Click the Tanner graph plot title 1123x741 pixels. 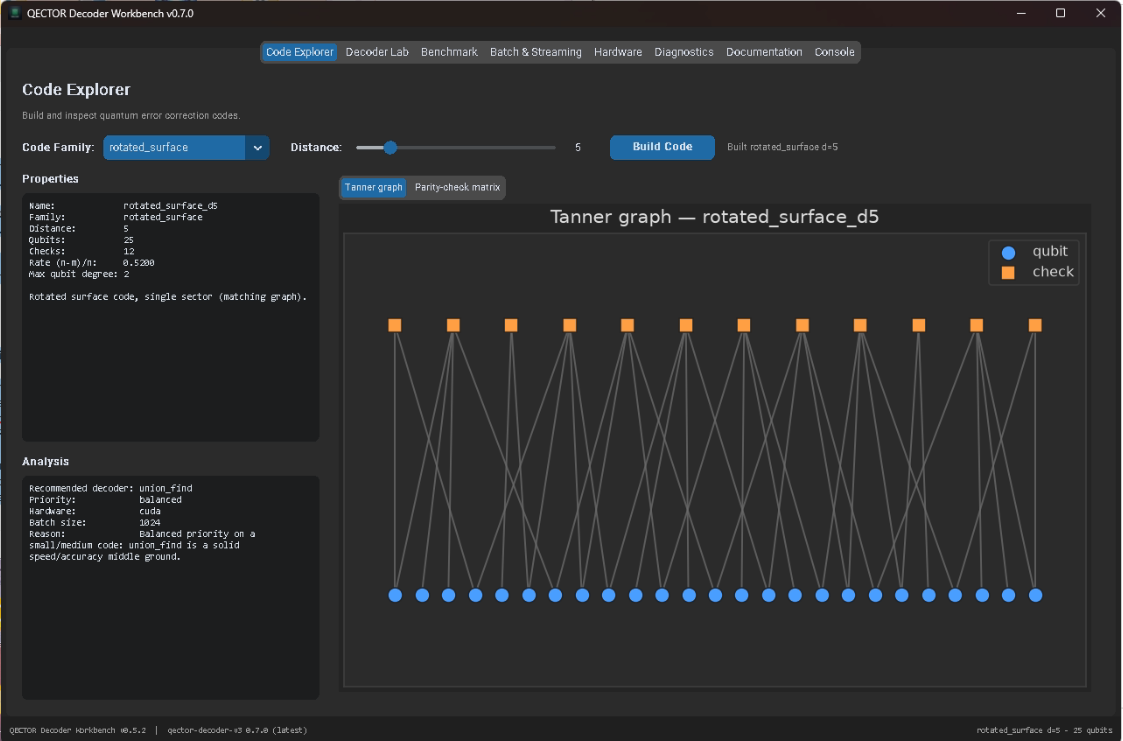click(714, 217)
